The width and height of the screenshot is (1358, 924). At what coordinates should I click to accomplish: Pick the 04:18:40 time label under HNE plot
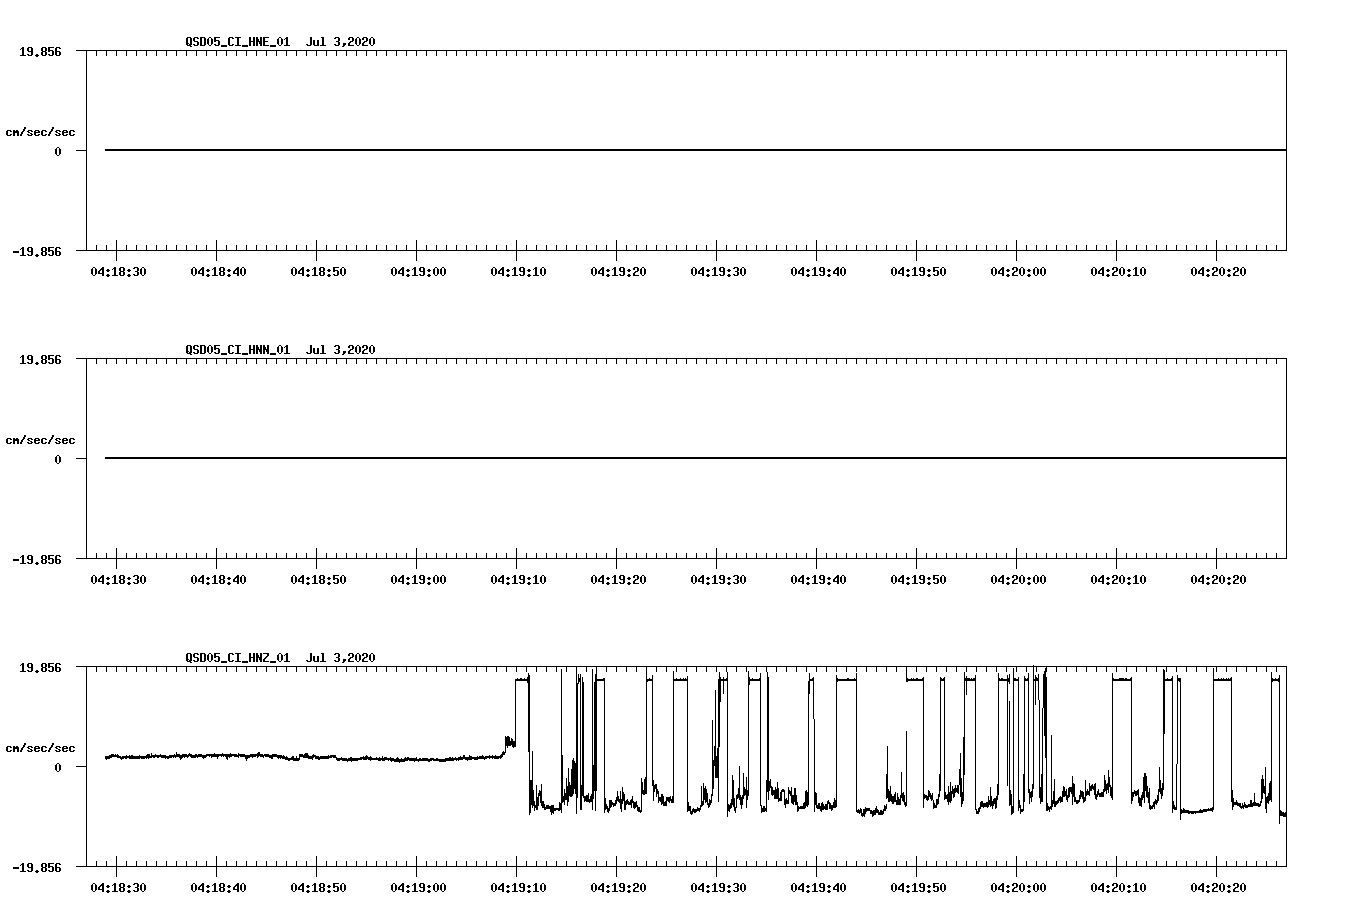tap(218, 272)
